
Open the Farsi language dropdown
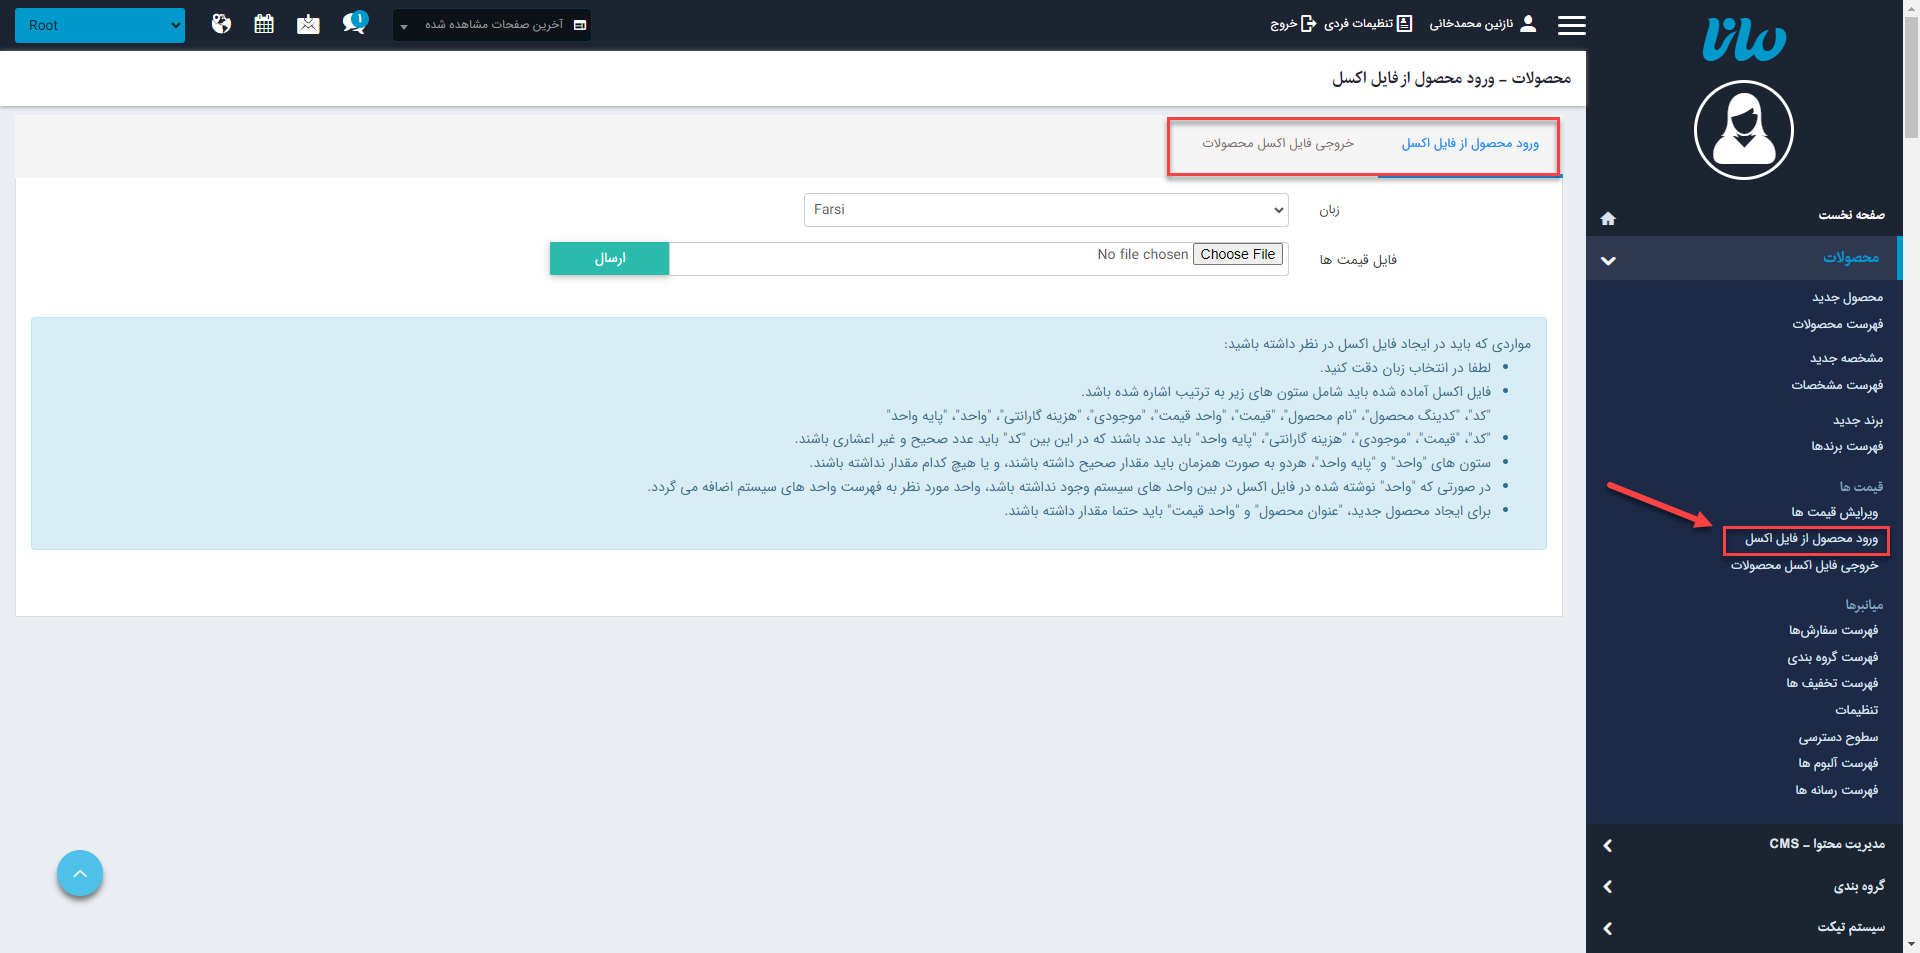click(1045, 210)
